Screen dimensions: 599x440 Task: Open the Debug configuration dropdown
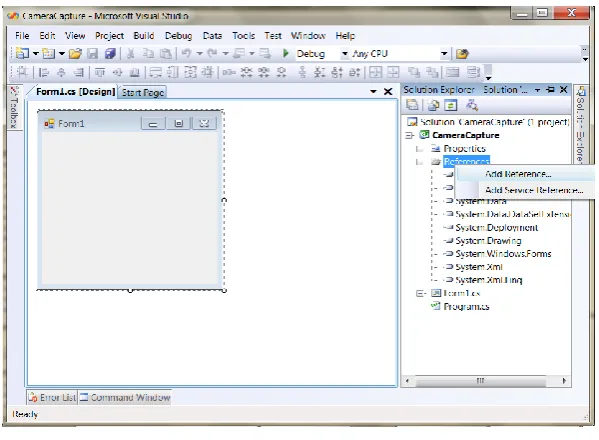345,53
